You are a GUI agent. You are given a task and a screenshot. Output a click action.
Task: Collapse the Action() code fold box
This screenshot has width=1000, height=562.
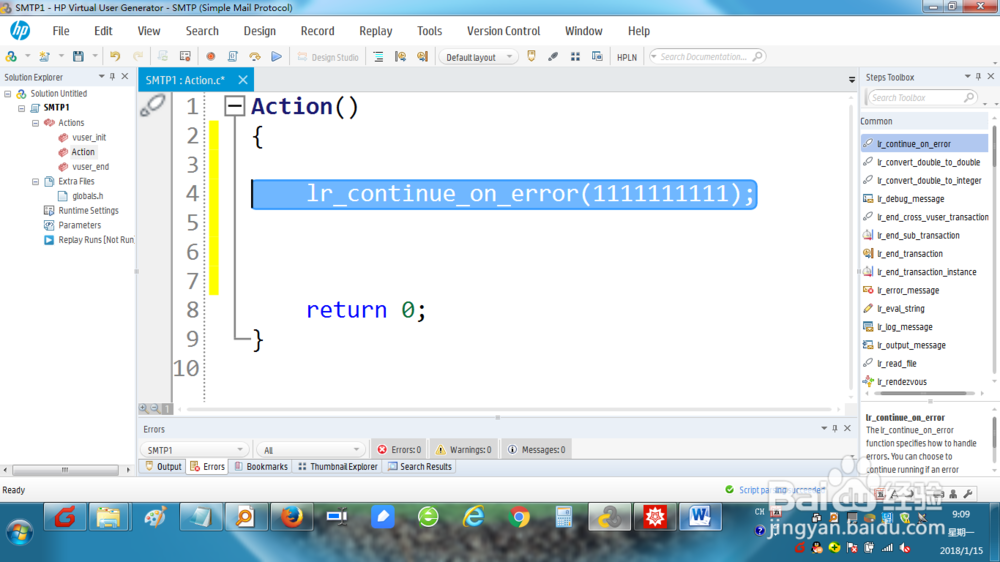click(x=235, y=106)
